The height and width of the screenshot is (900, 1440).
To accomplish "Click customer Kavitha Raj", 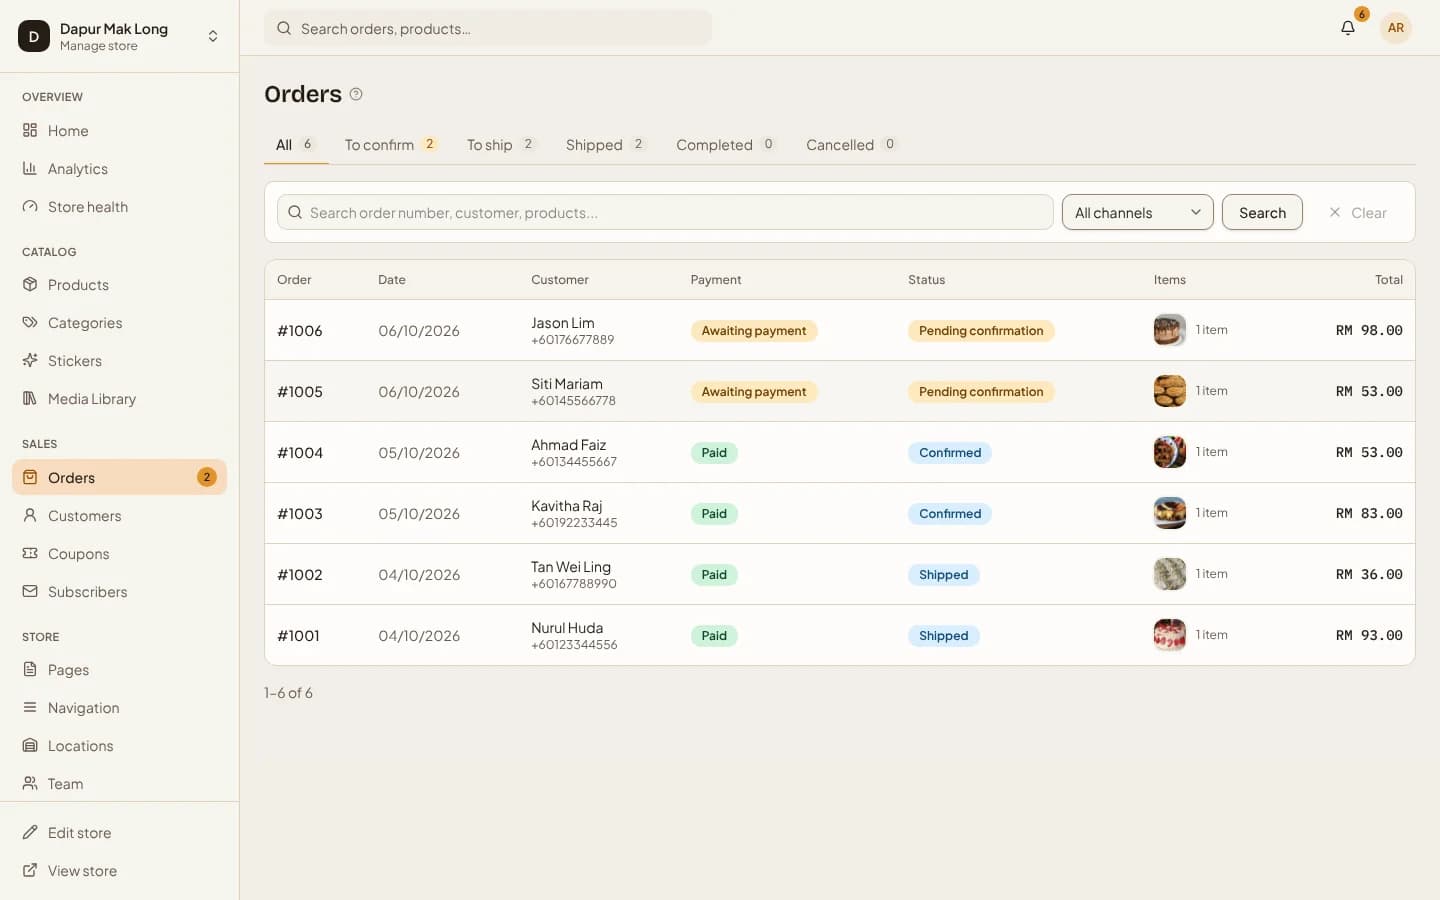I will [x=566, y=506].
